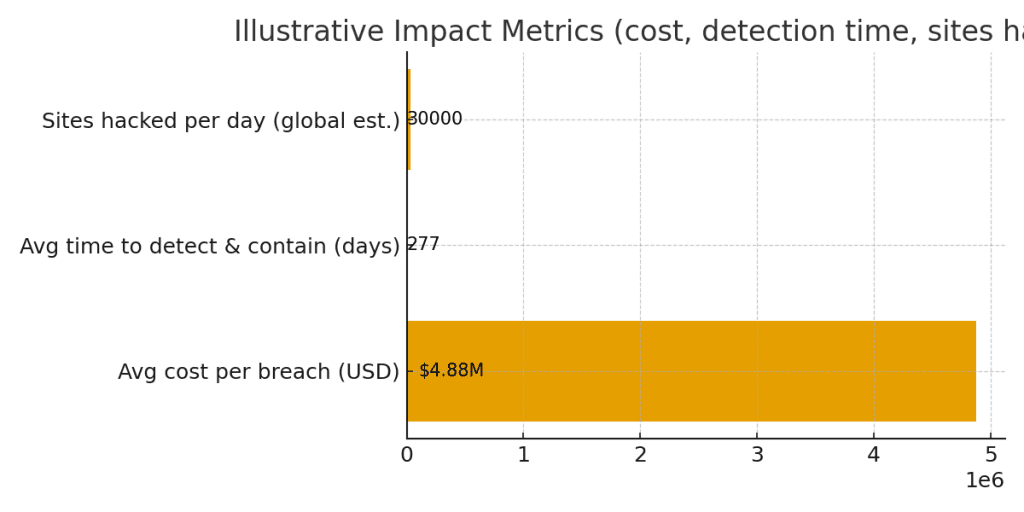Select the thin orange sites-hacked bar

(x=408, y=119)
